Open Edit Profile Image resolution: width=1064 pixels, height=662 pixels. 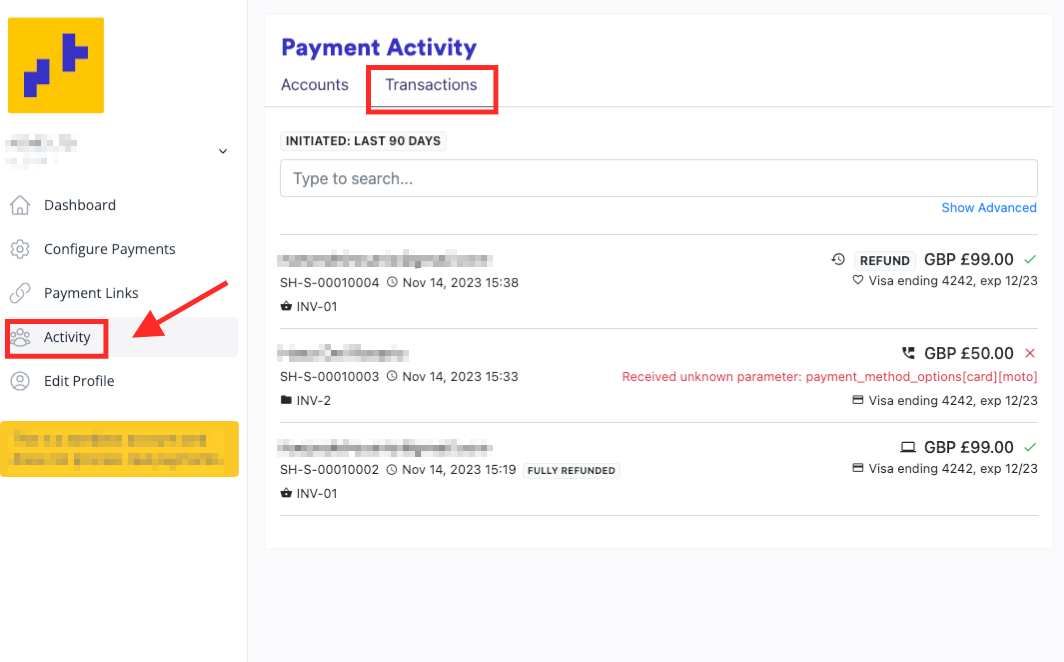coord(79,381)
